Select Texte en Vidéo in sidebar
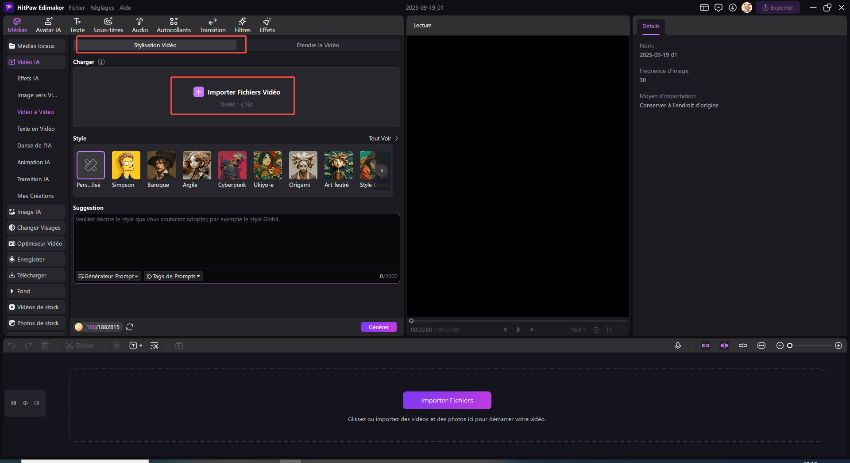 point(36,128)
